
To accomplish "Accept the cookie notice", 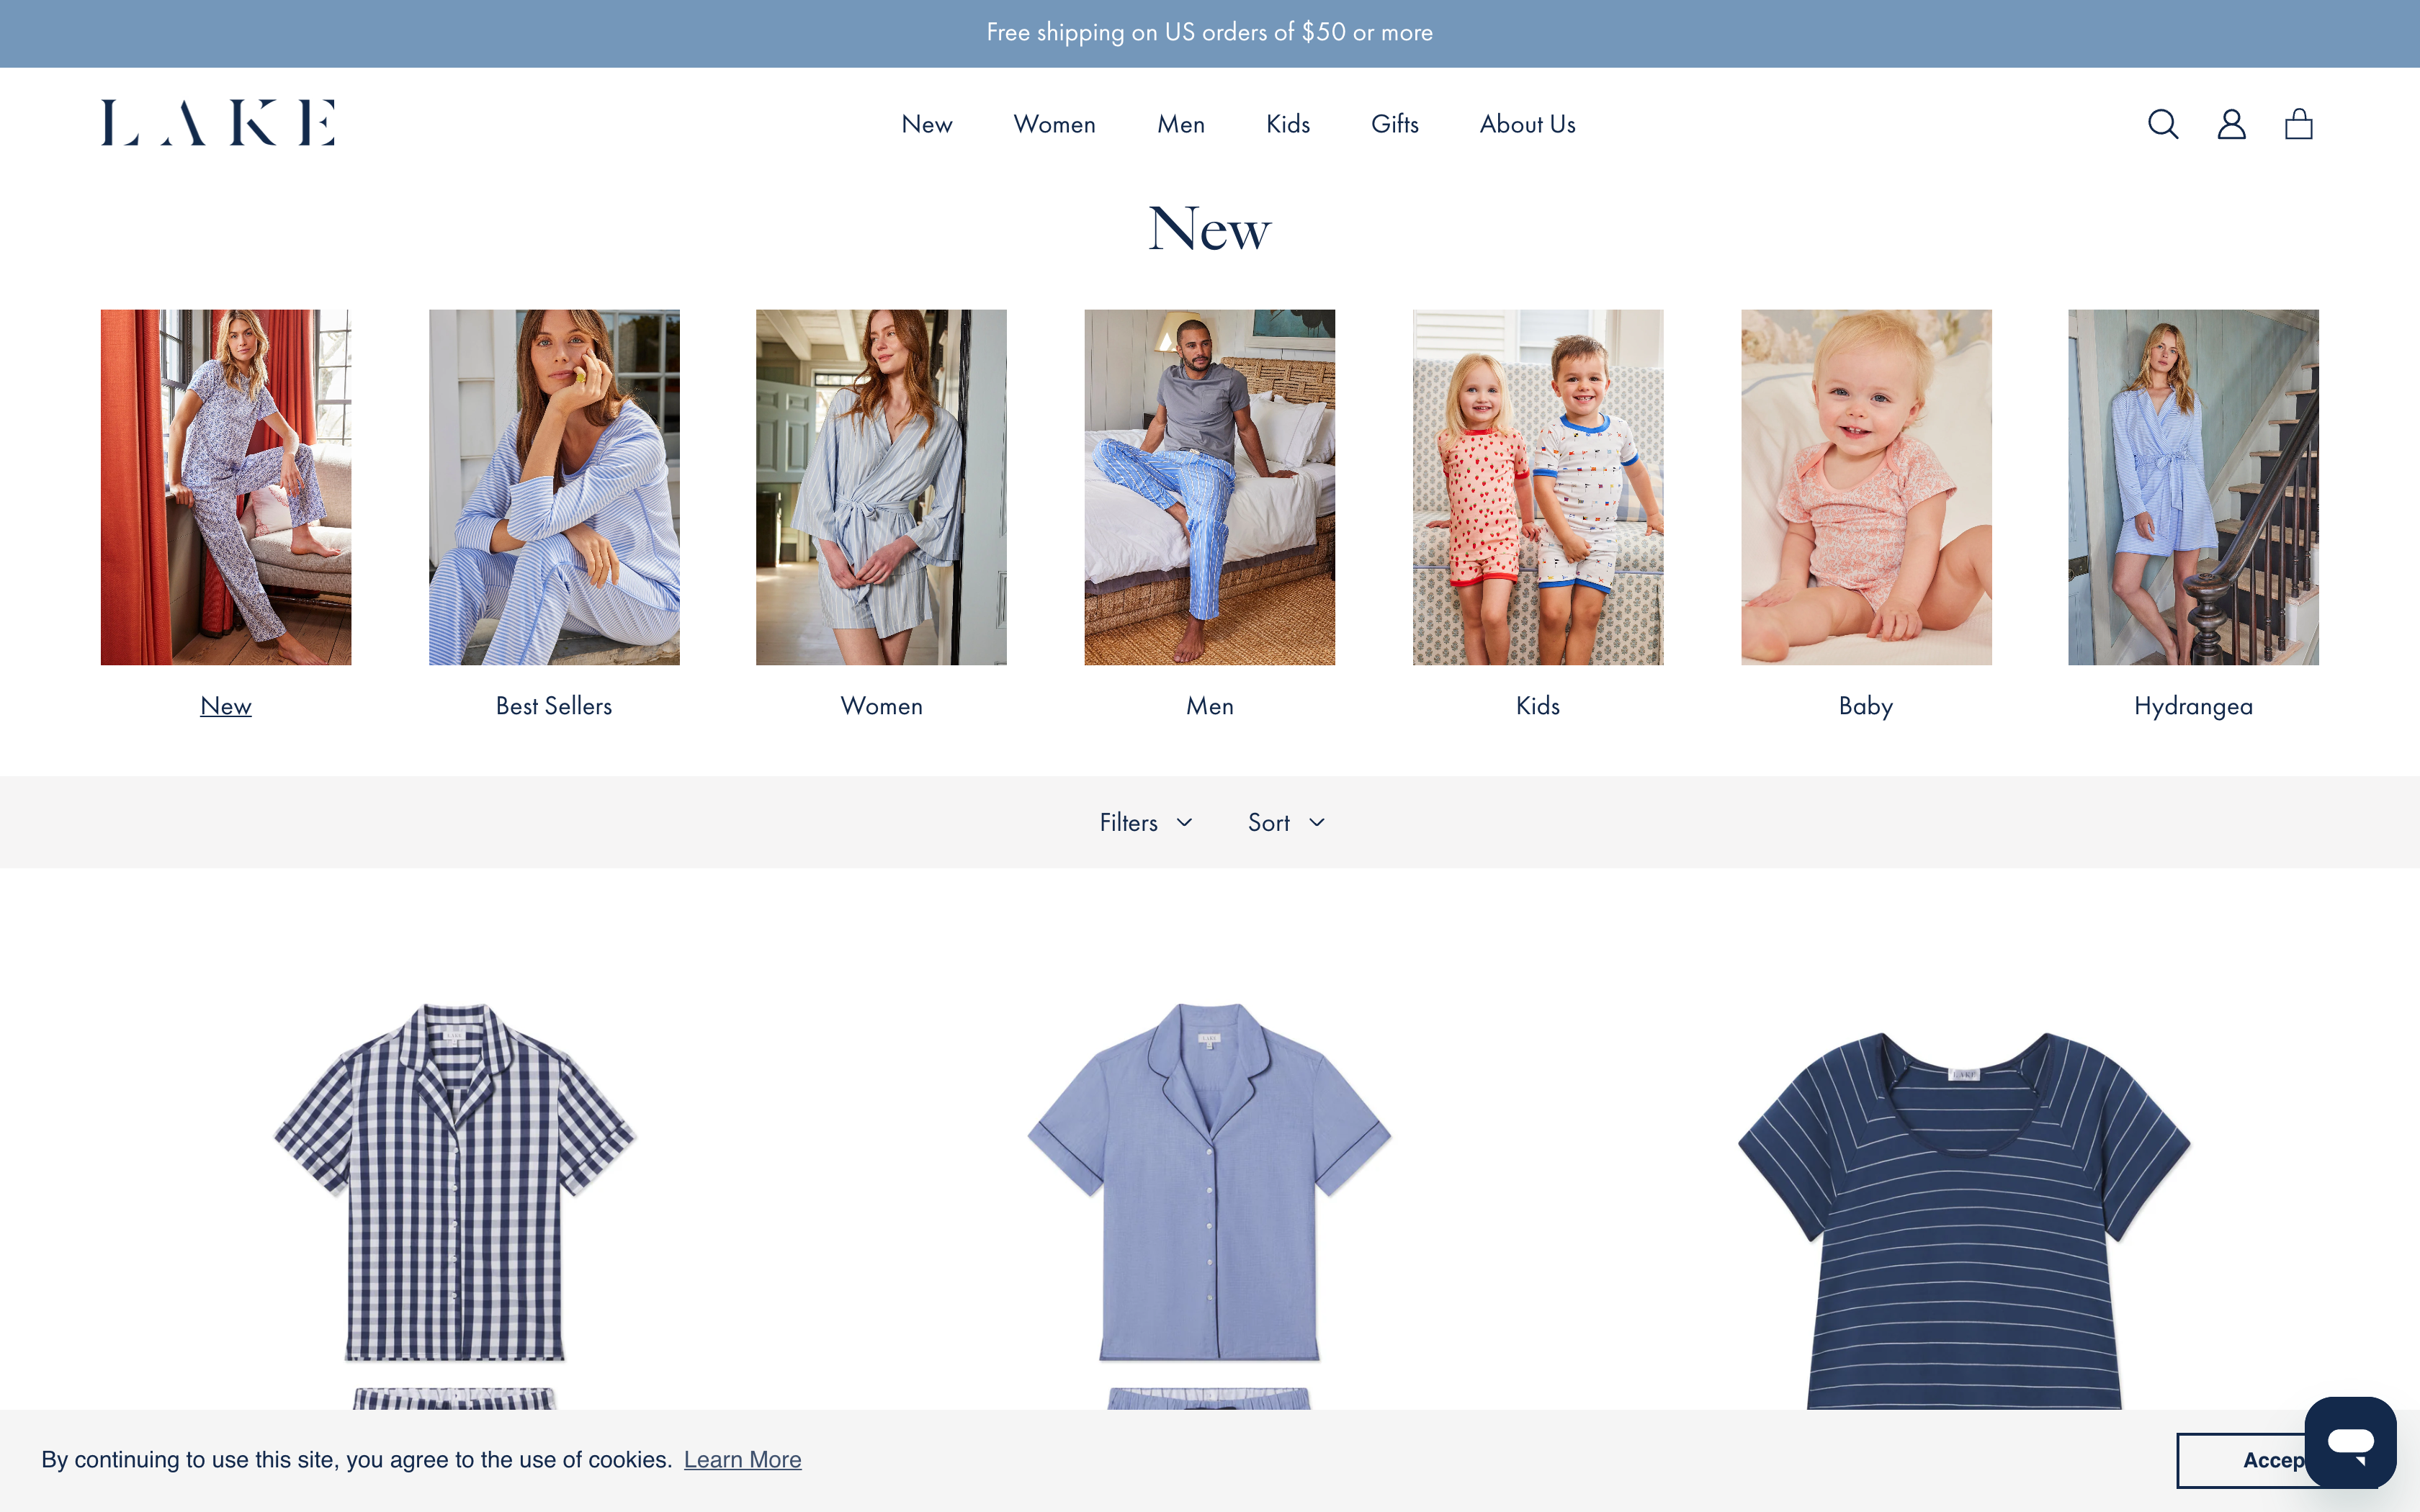I will (2240, 1460).
